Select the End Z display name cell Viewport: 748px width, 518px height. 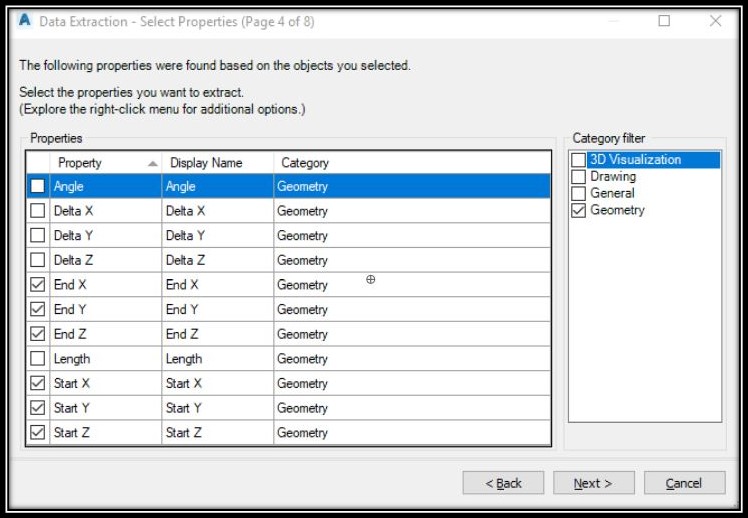[218, 334]
